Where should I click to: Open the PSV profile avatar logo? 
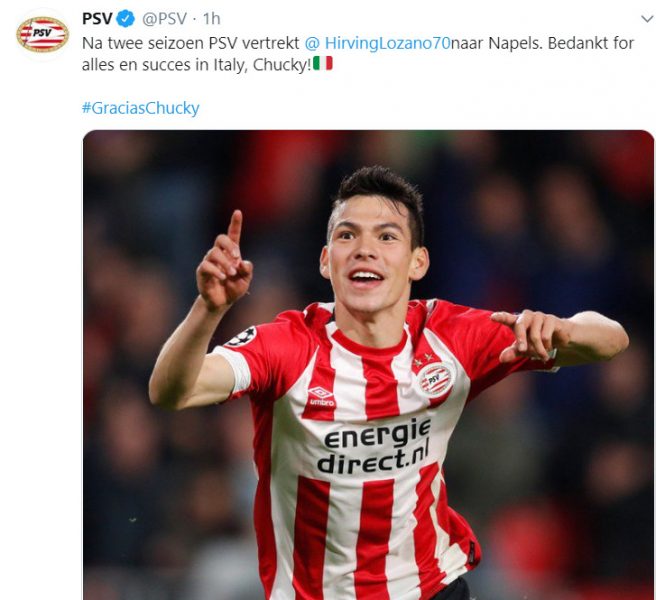coord(43,34)
